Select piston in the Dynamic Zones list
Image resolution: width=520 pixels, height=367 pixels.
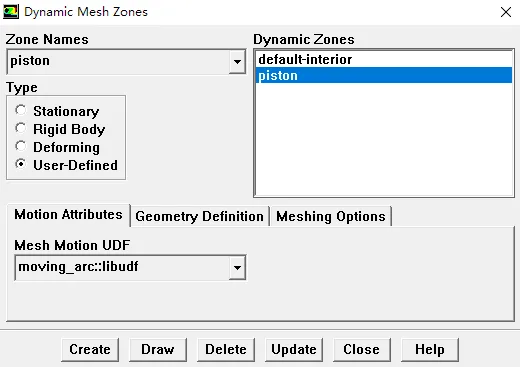click(384, 75)
